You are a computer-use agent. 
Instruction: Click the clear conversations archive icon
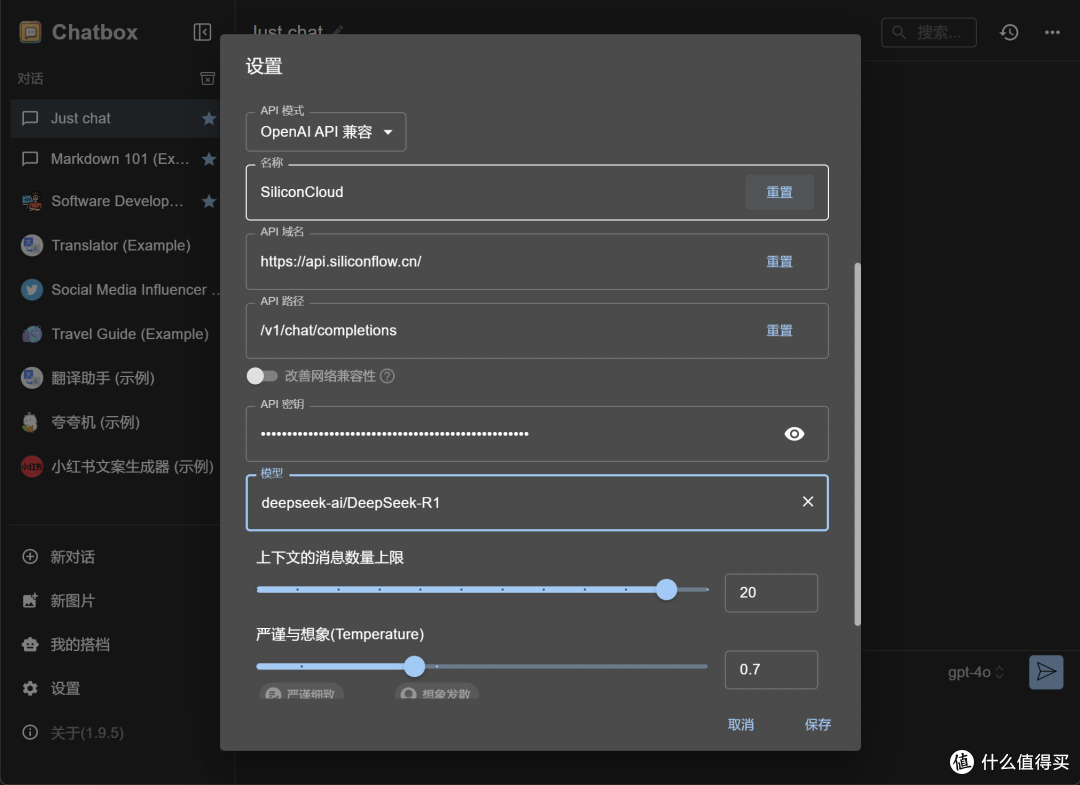pyautogui.click(x=207, y=78)
